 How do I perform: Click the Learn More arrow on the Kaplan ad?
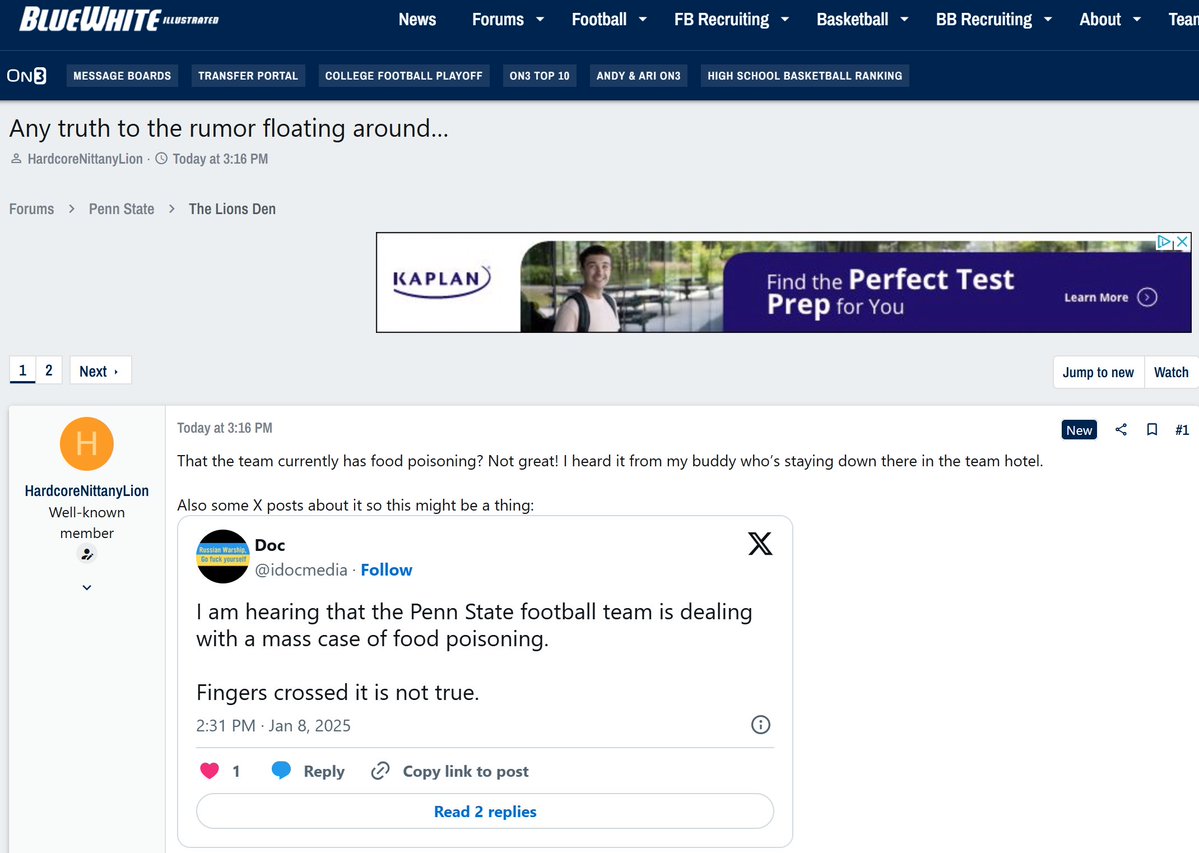coord(1147,297)
